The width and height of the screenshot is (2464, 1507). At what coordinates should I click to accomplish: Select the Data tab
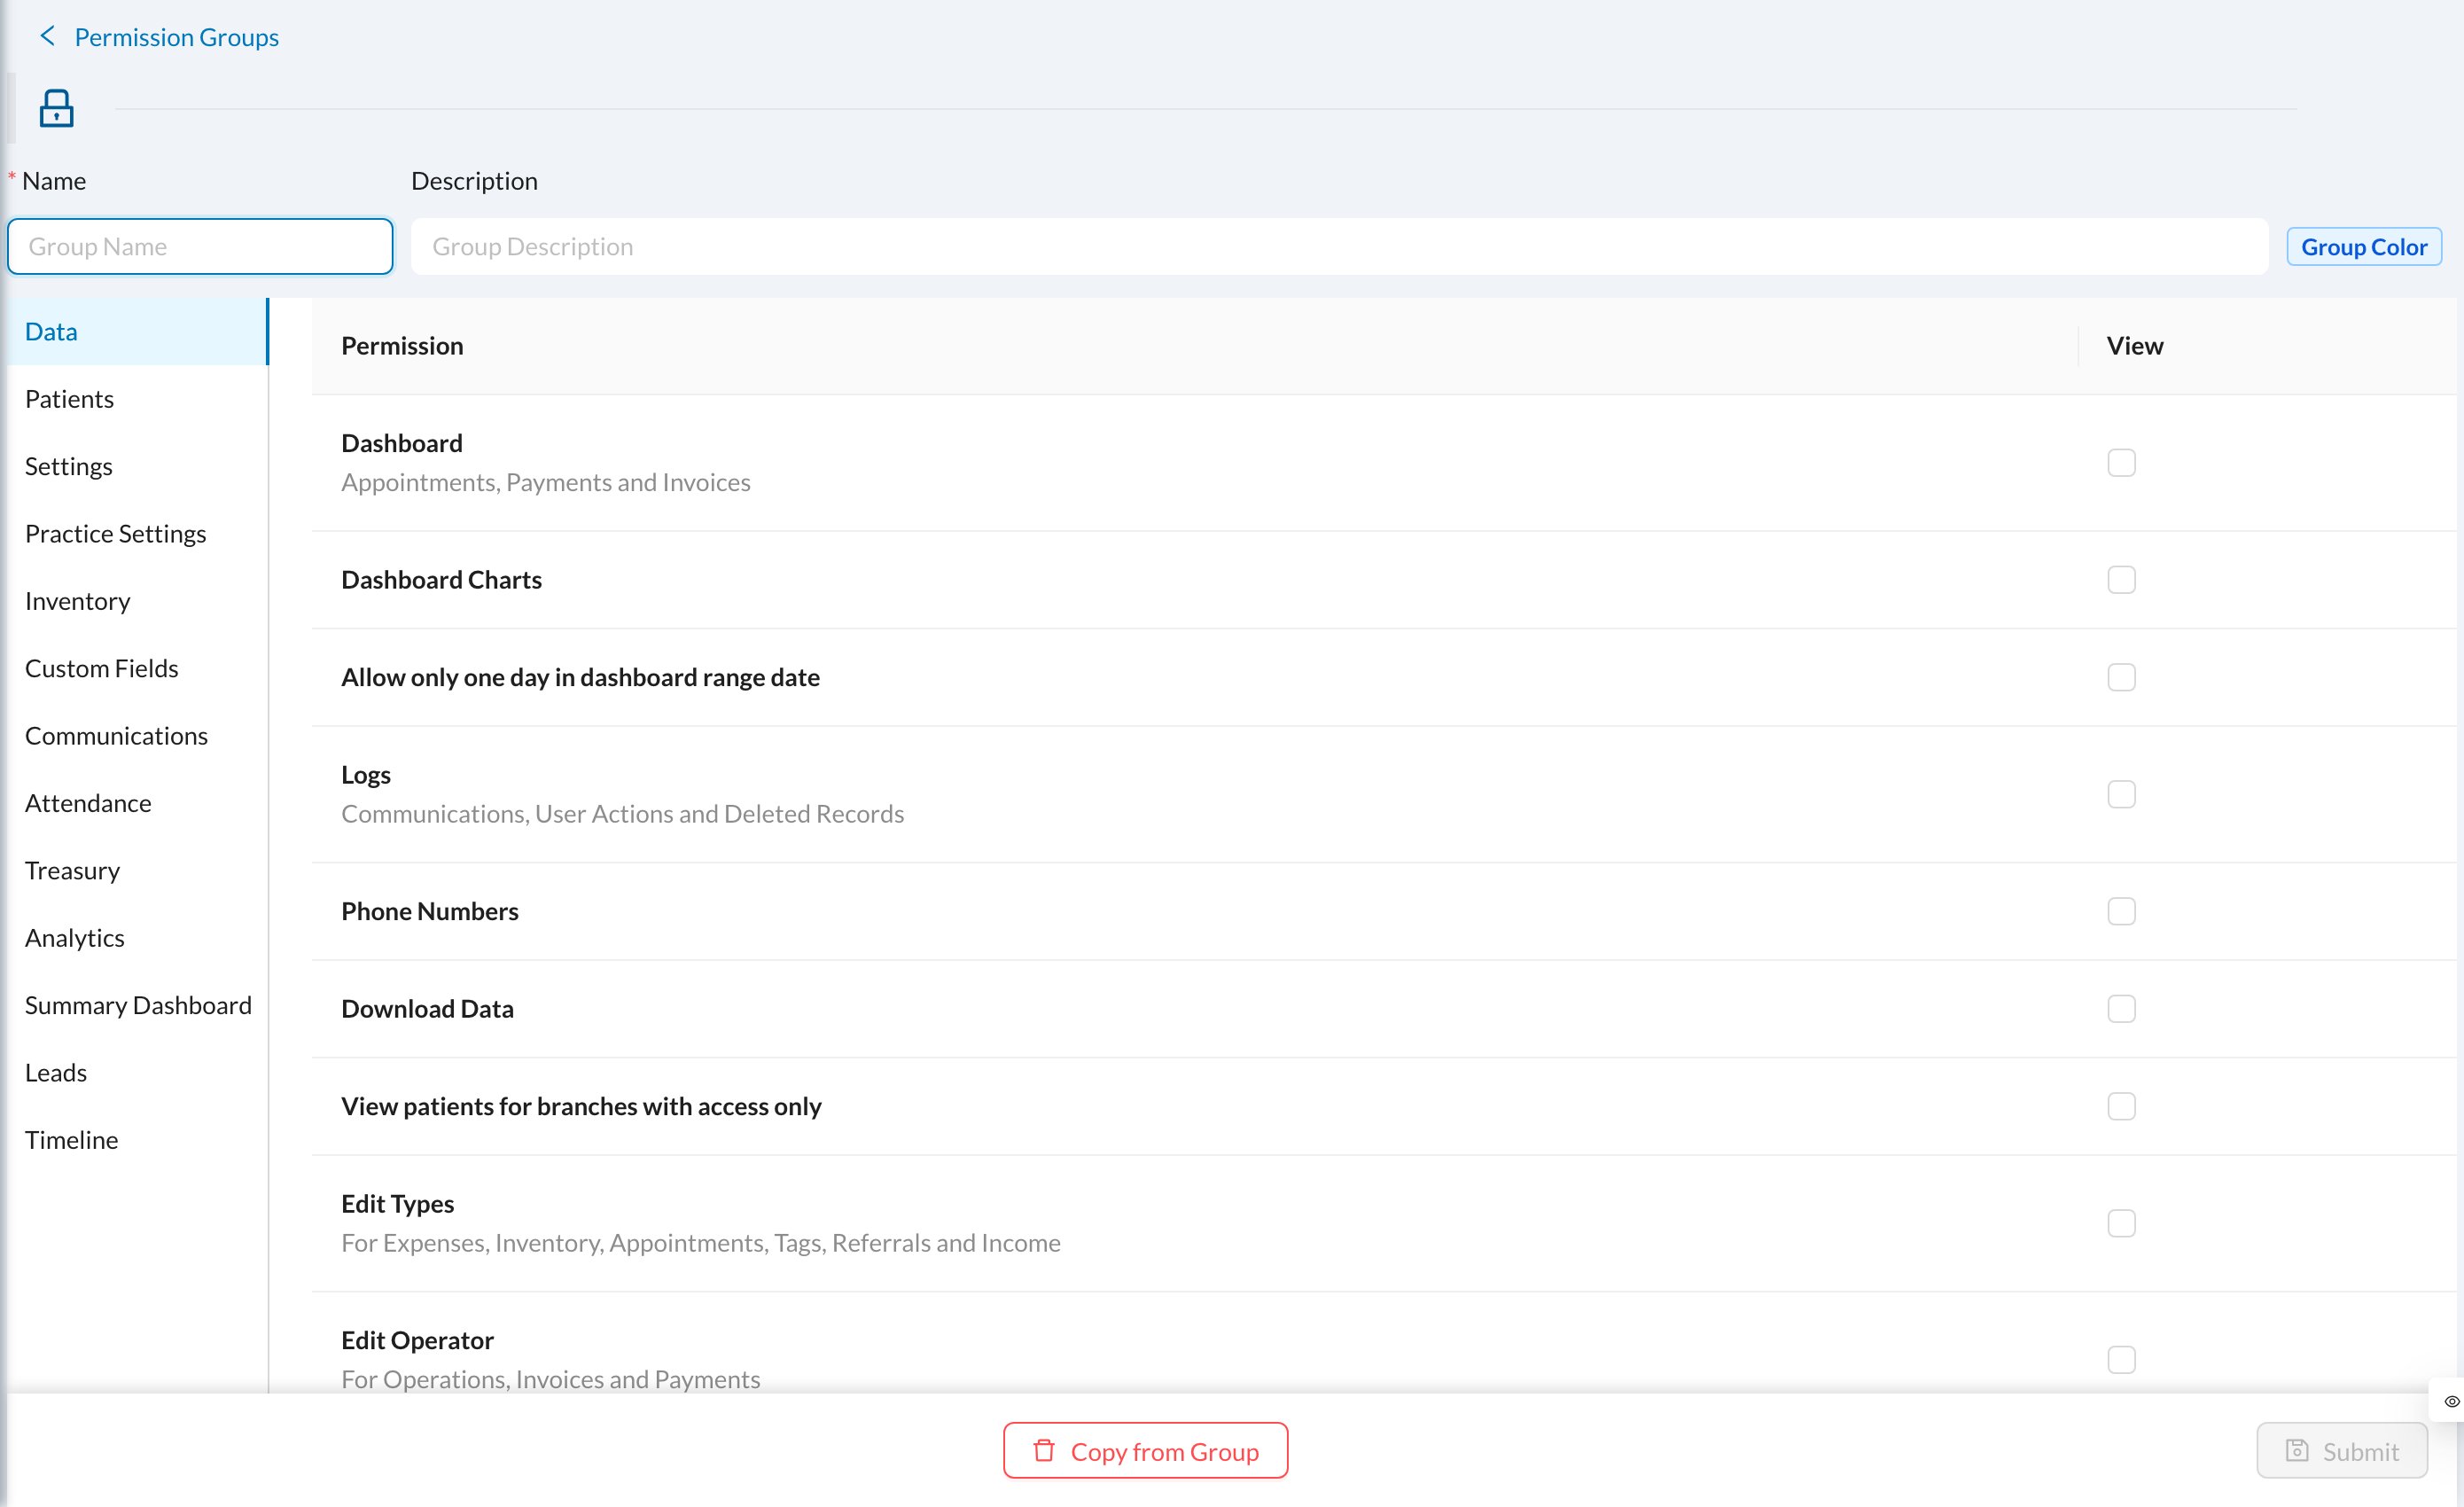tap(138, 331)
